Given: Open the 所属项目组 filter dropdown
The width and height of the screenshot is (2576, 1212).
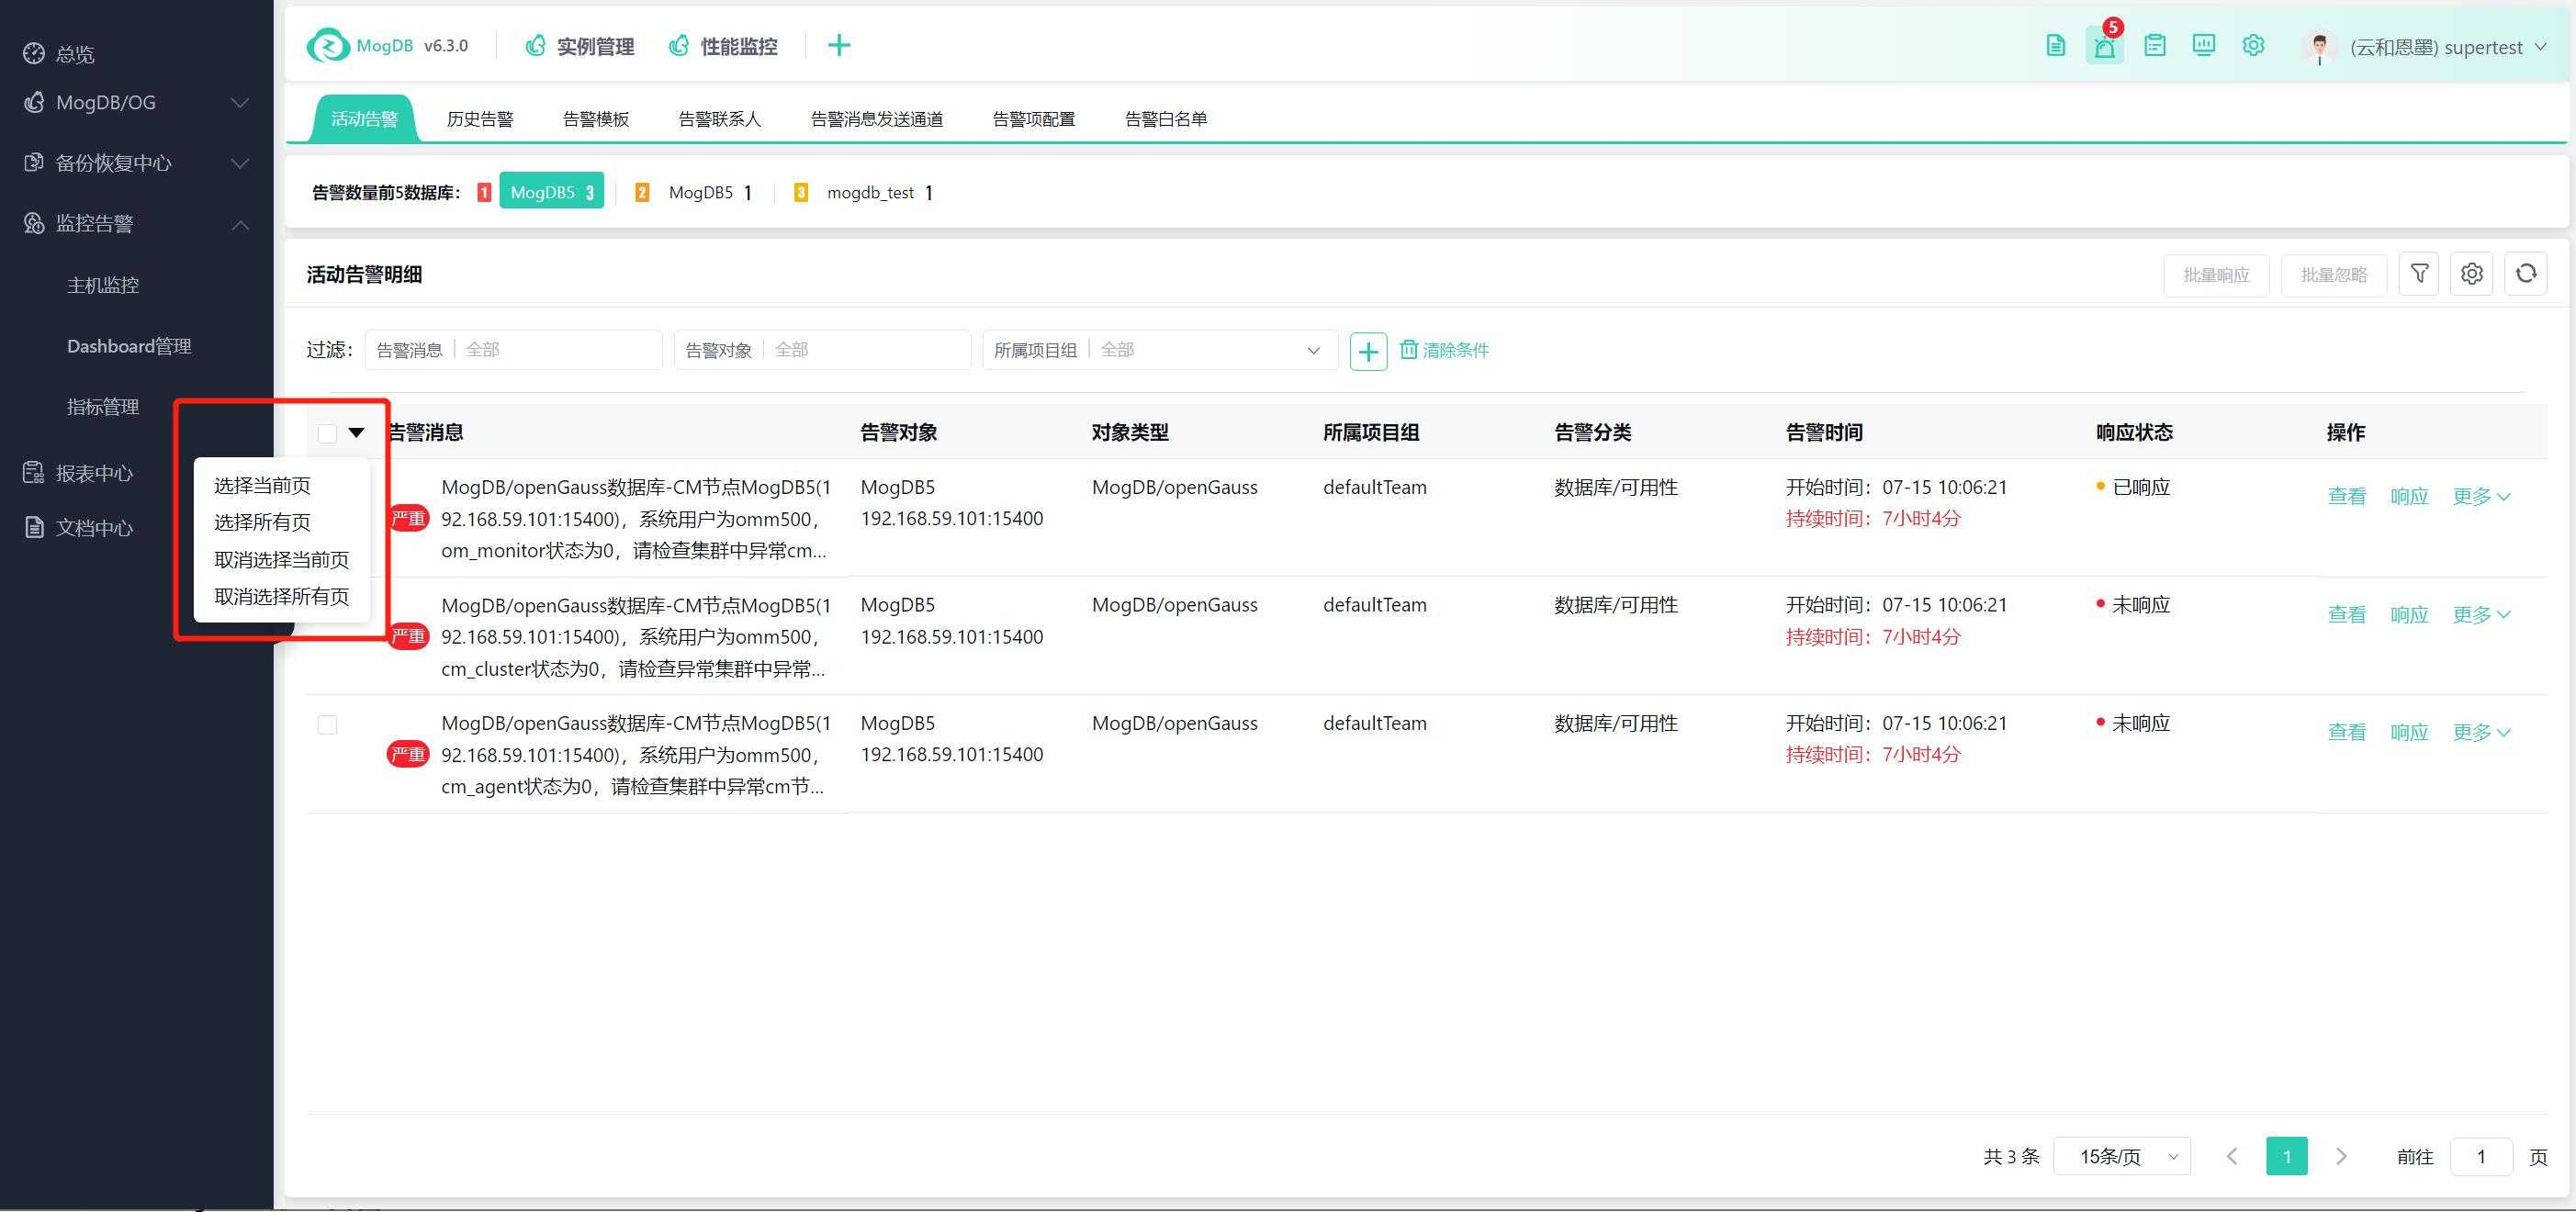Looking at the screenshot, I should [x=1160, y=350].
